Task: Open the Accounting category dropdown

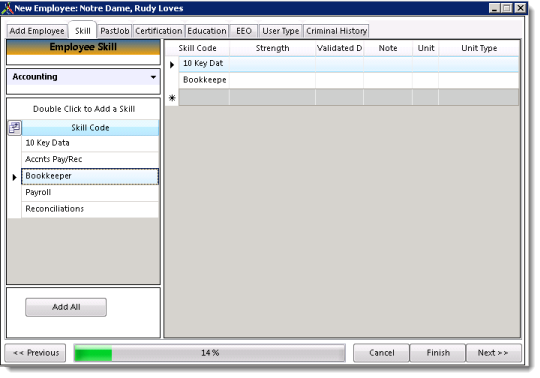Action: [x=83, y=77]
